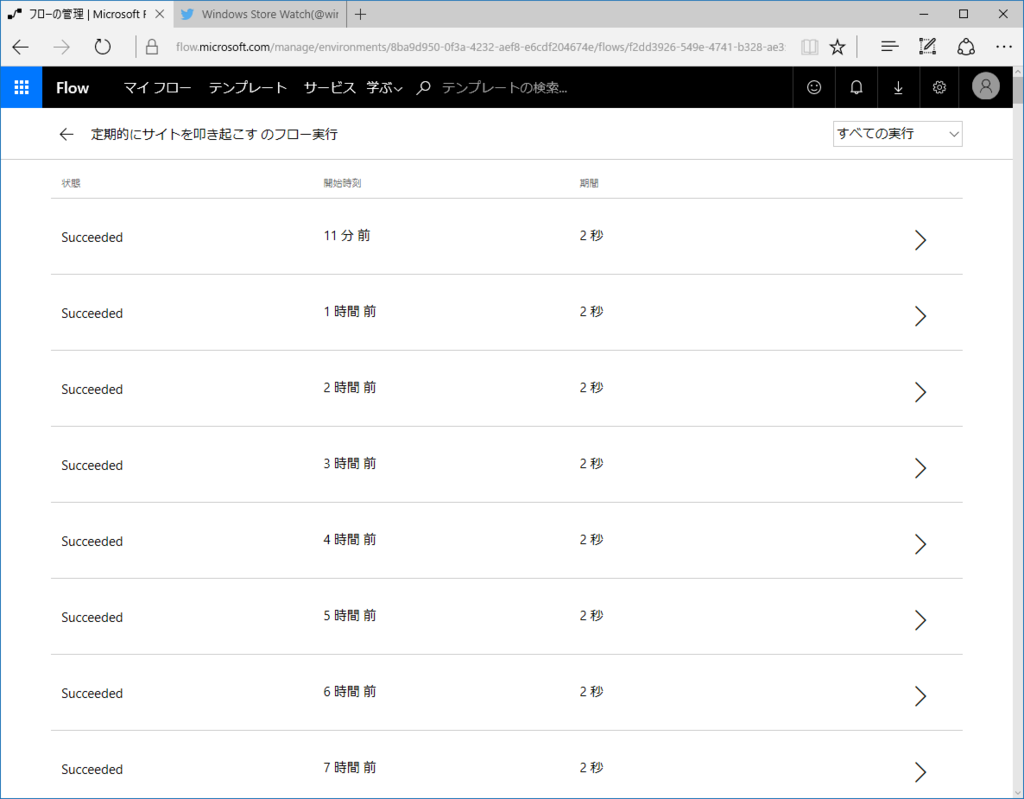Open the app launcher waffle icon
This screenshot has width=1024, height=799.
[22, 87]
